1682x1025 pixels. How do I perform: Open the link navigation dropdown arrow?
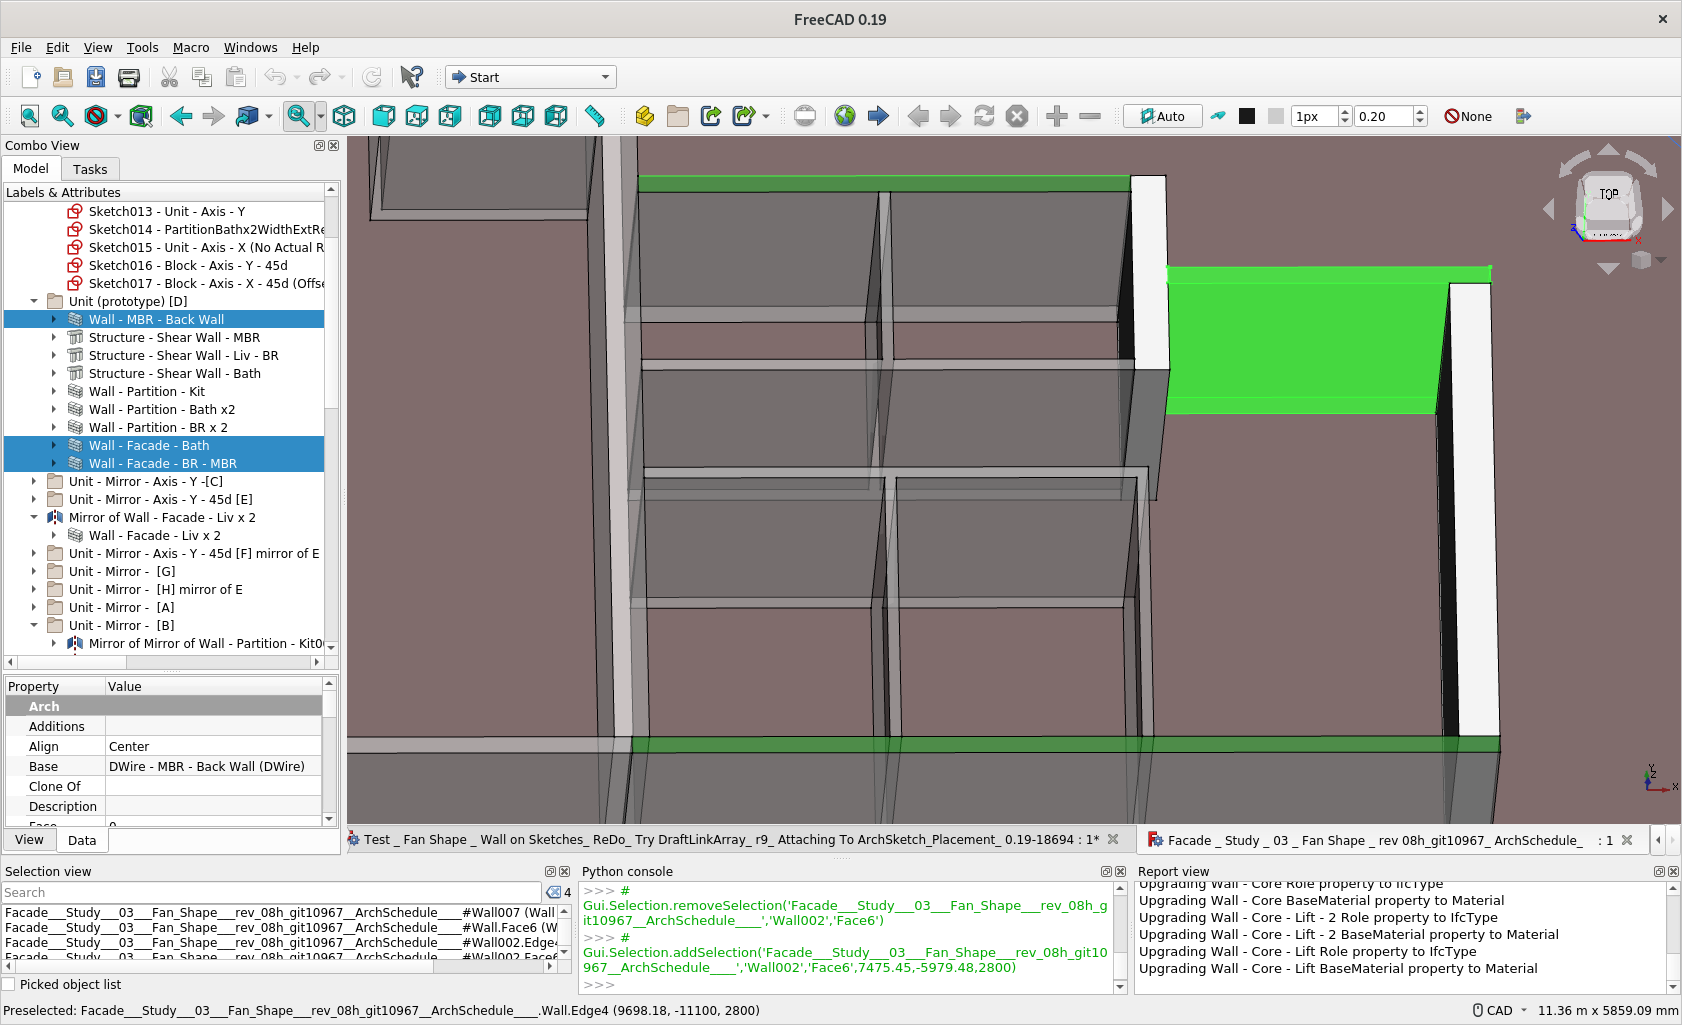pos(269,116)
